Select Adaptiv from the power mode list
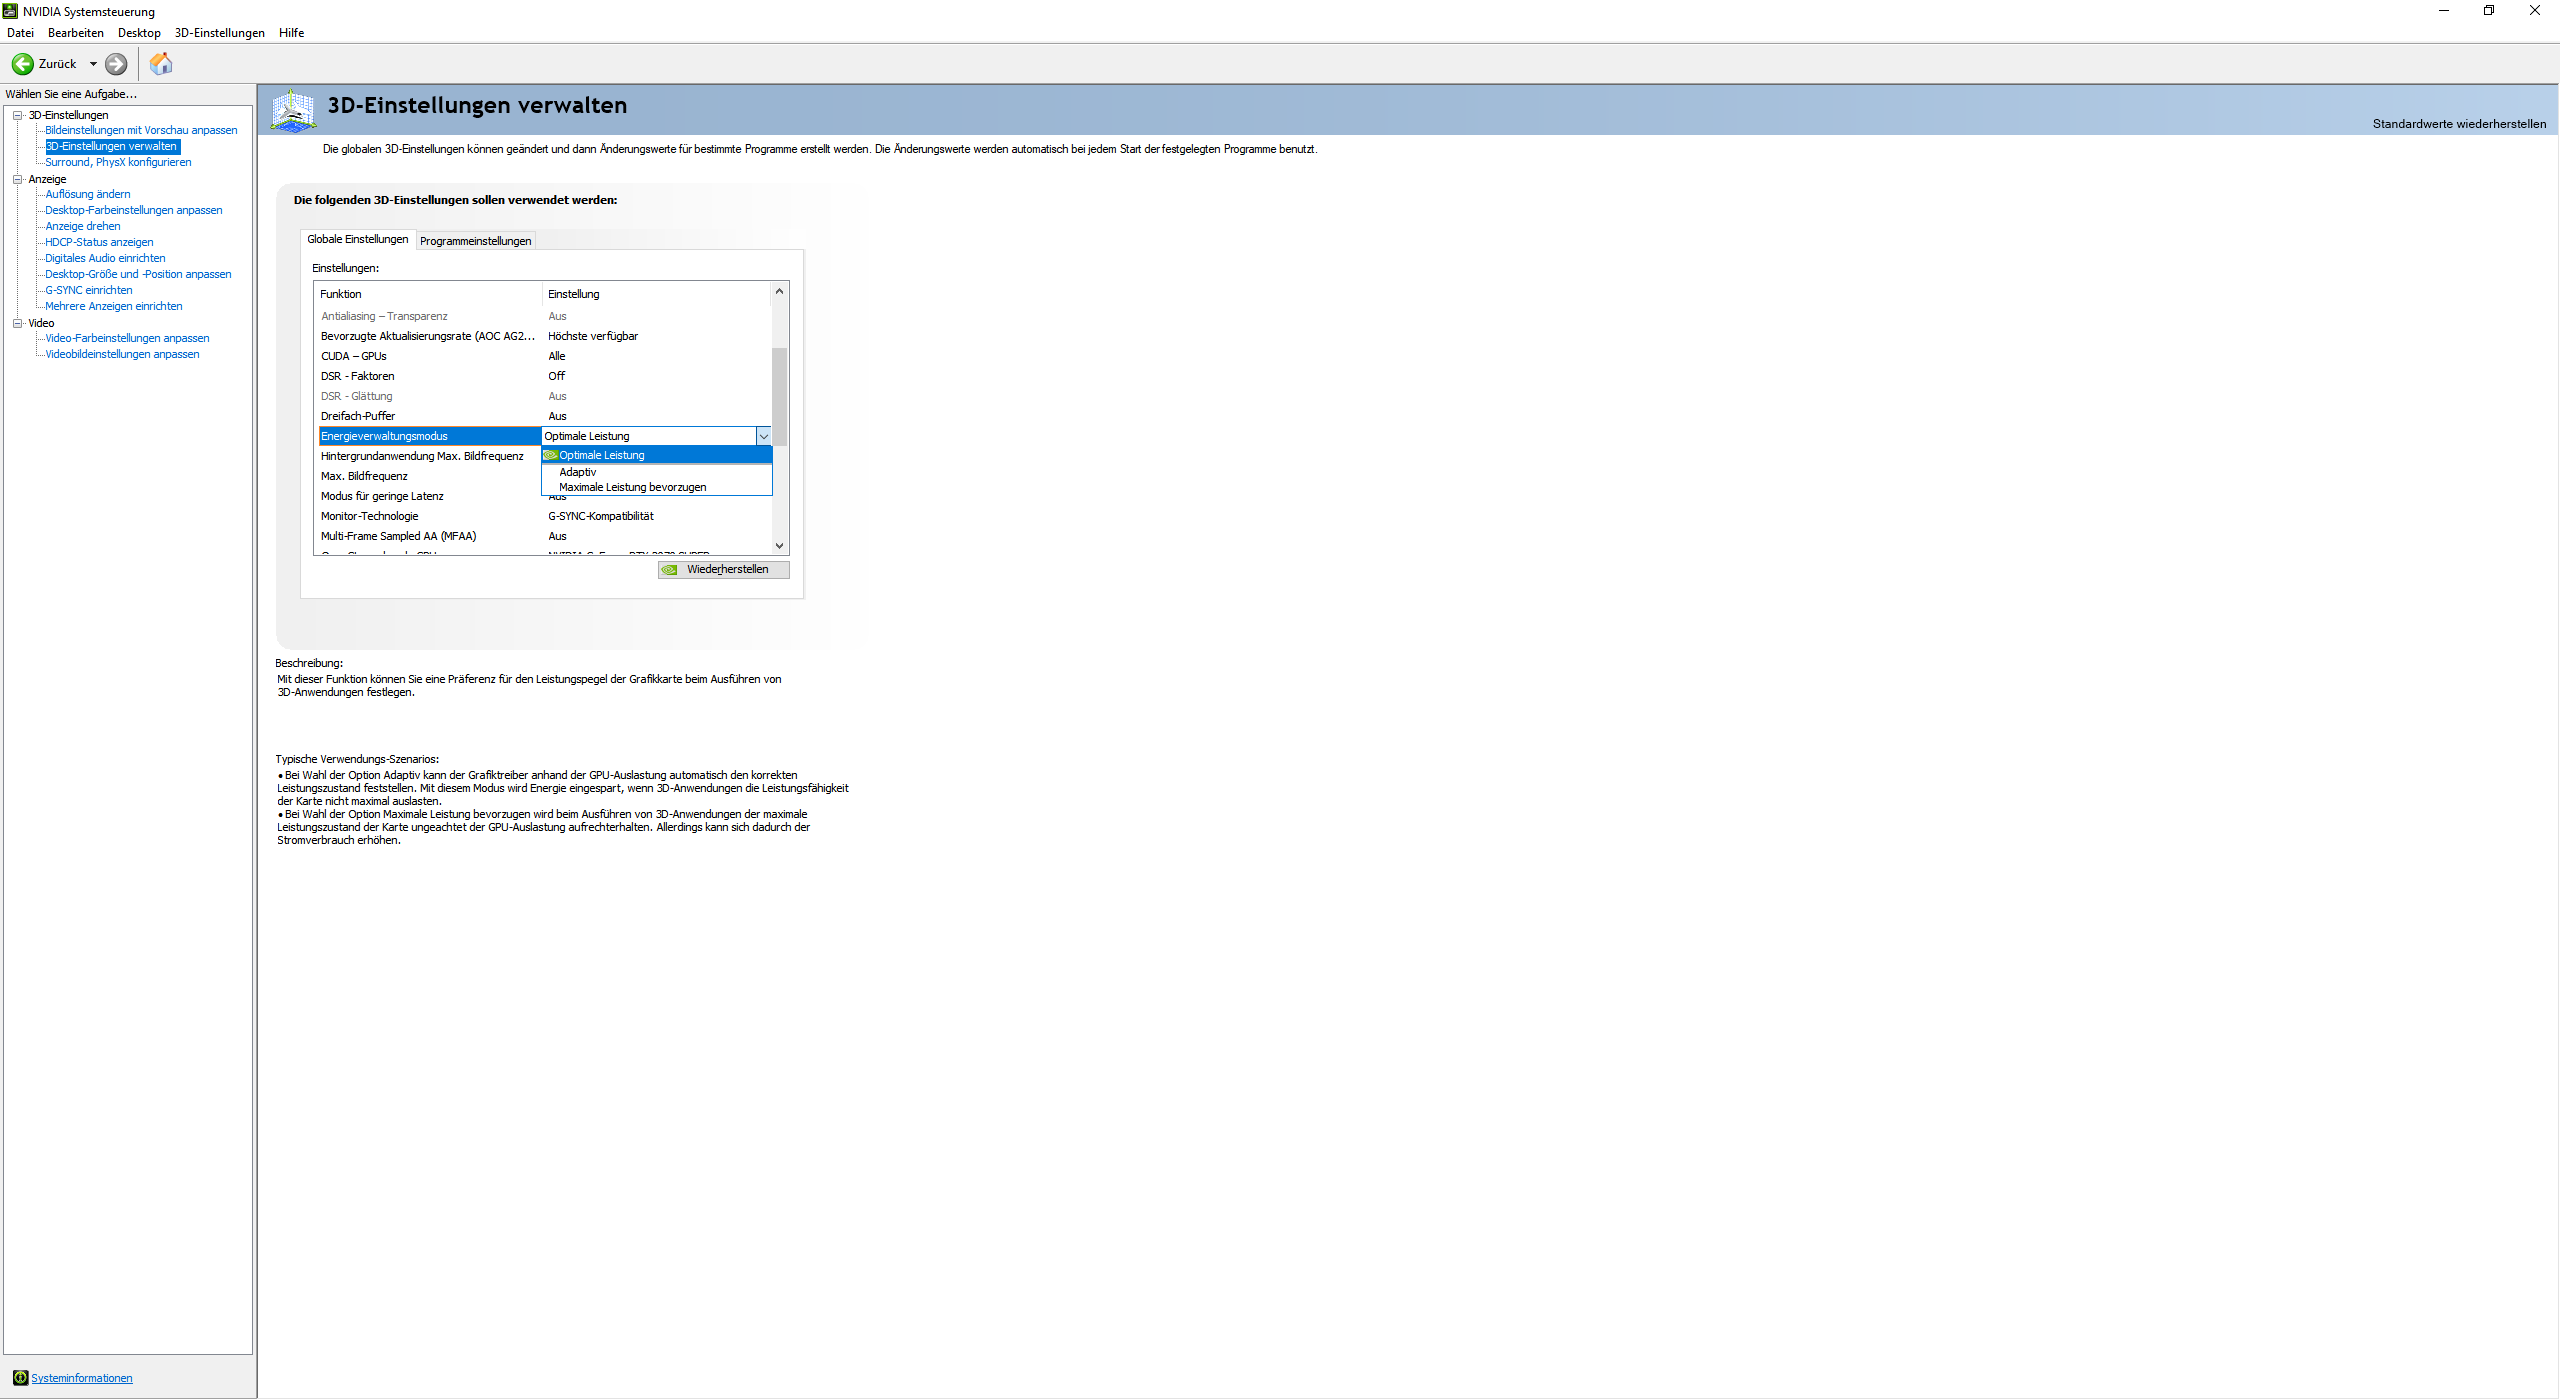Image resolution: width=2560 pixels, height=1400 pixels. [578, 472]
